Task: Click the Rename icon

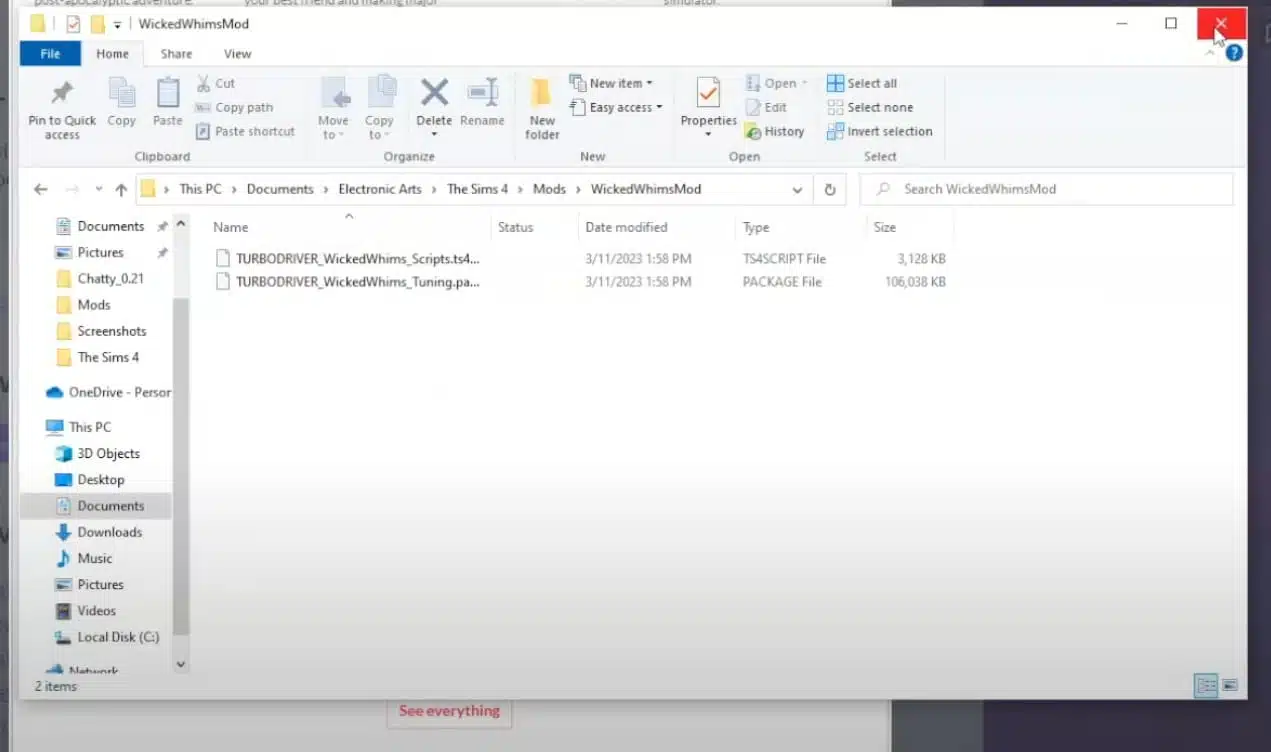Action: [483, 92]
